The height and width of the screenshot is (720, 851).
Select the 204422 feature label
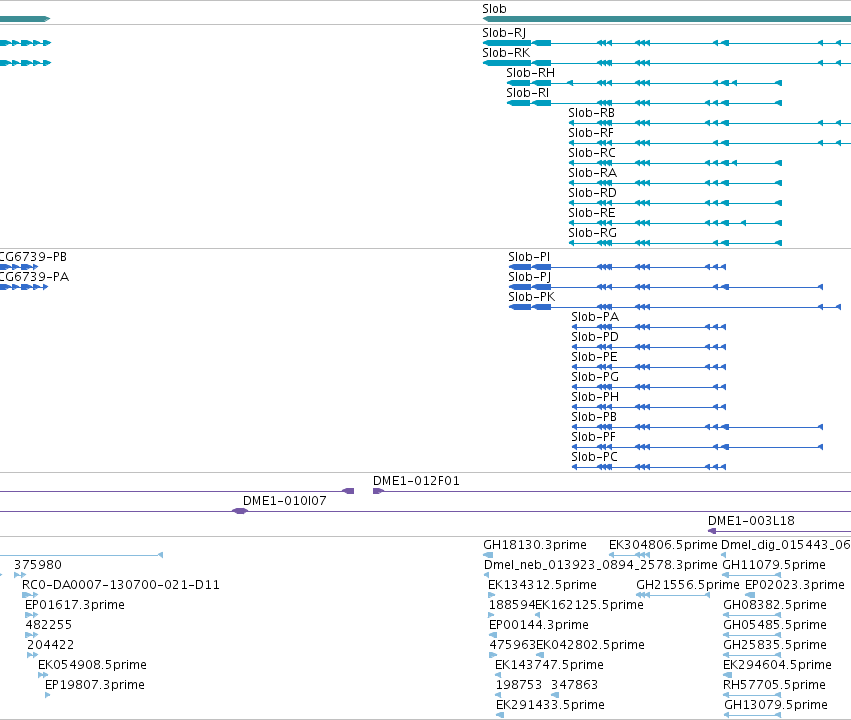[x=50, y=646]
